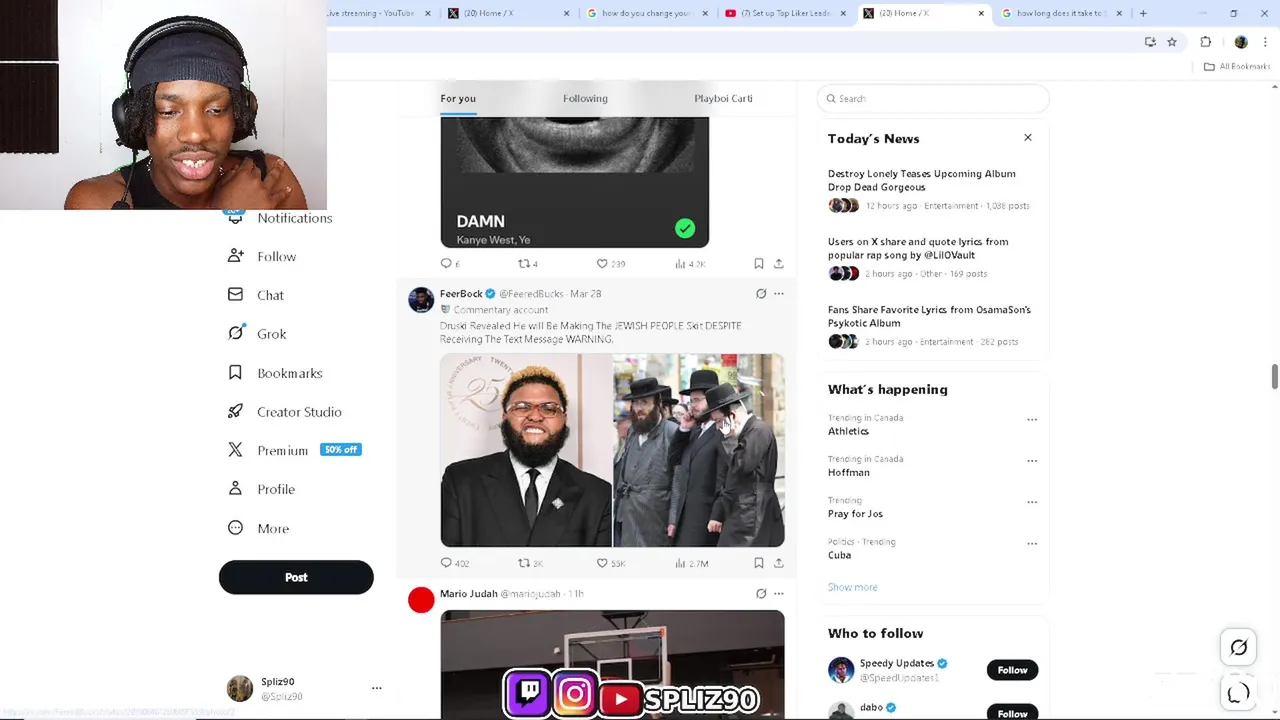Reply to the Kanye West DAMN post
Image resolution: width=1280 pixels, height=720 pixels.
449,264
